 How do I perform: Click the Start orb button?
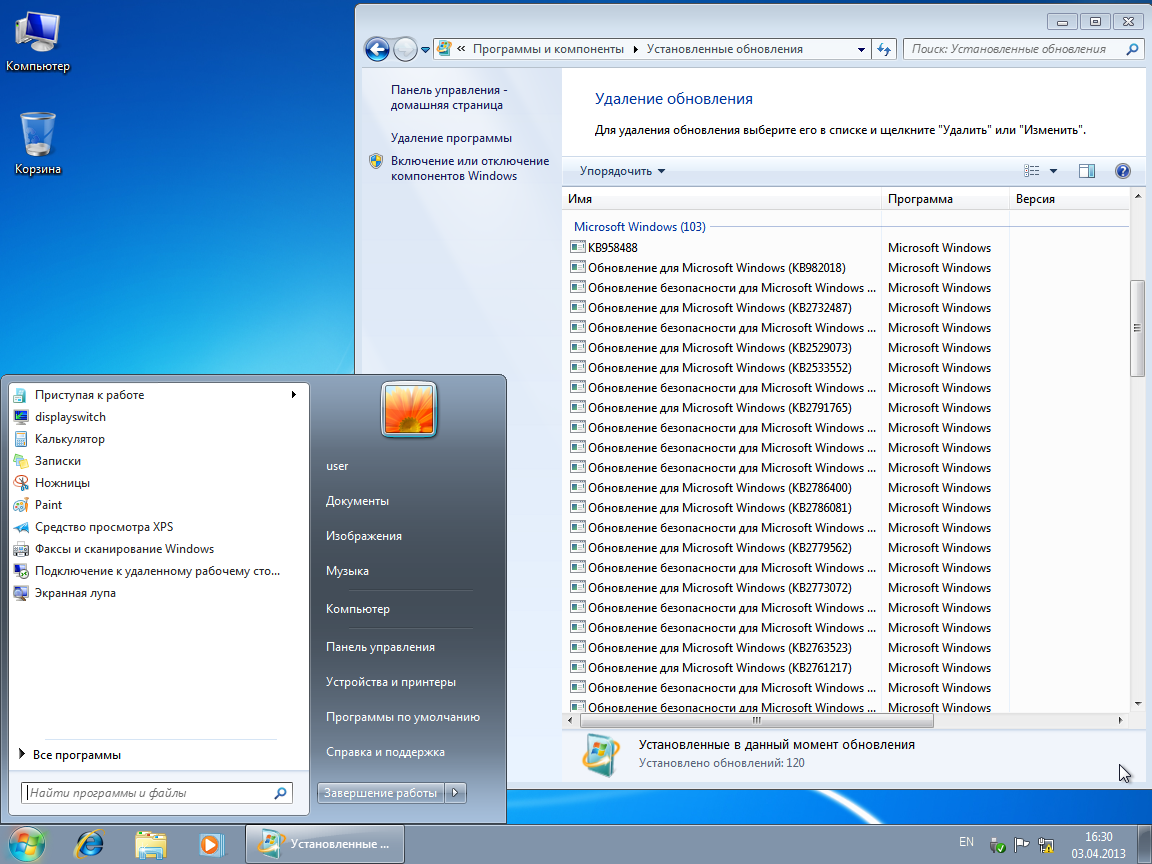[28, 842]
